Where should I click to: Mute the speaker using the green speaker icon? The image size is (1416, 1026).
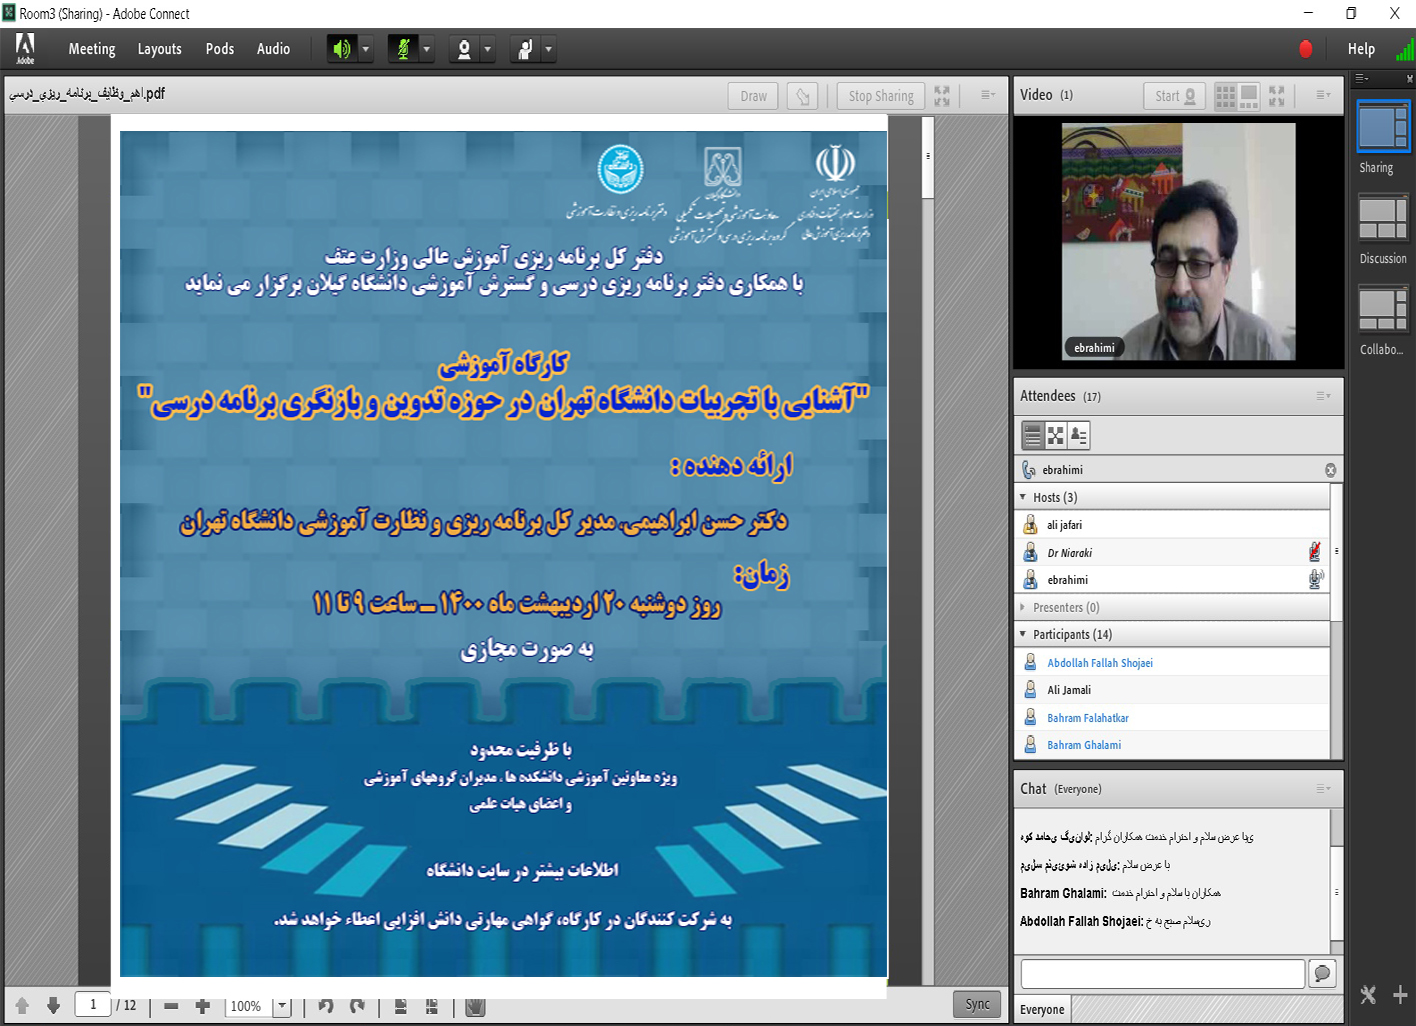coord(341,49)
